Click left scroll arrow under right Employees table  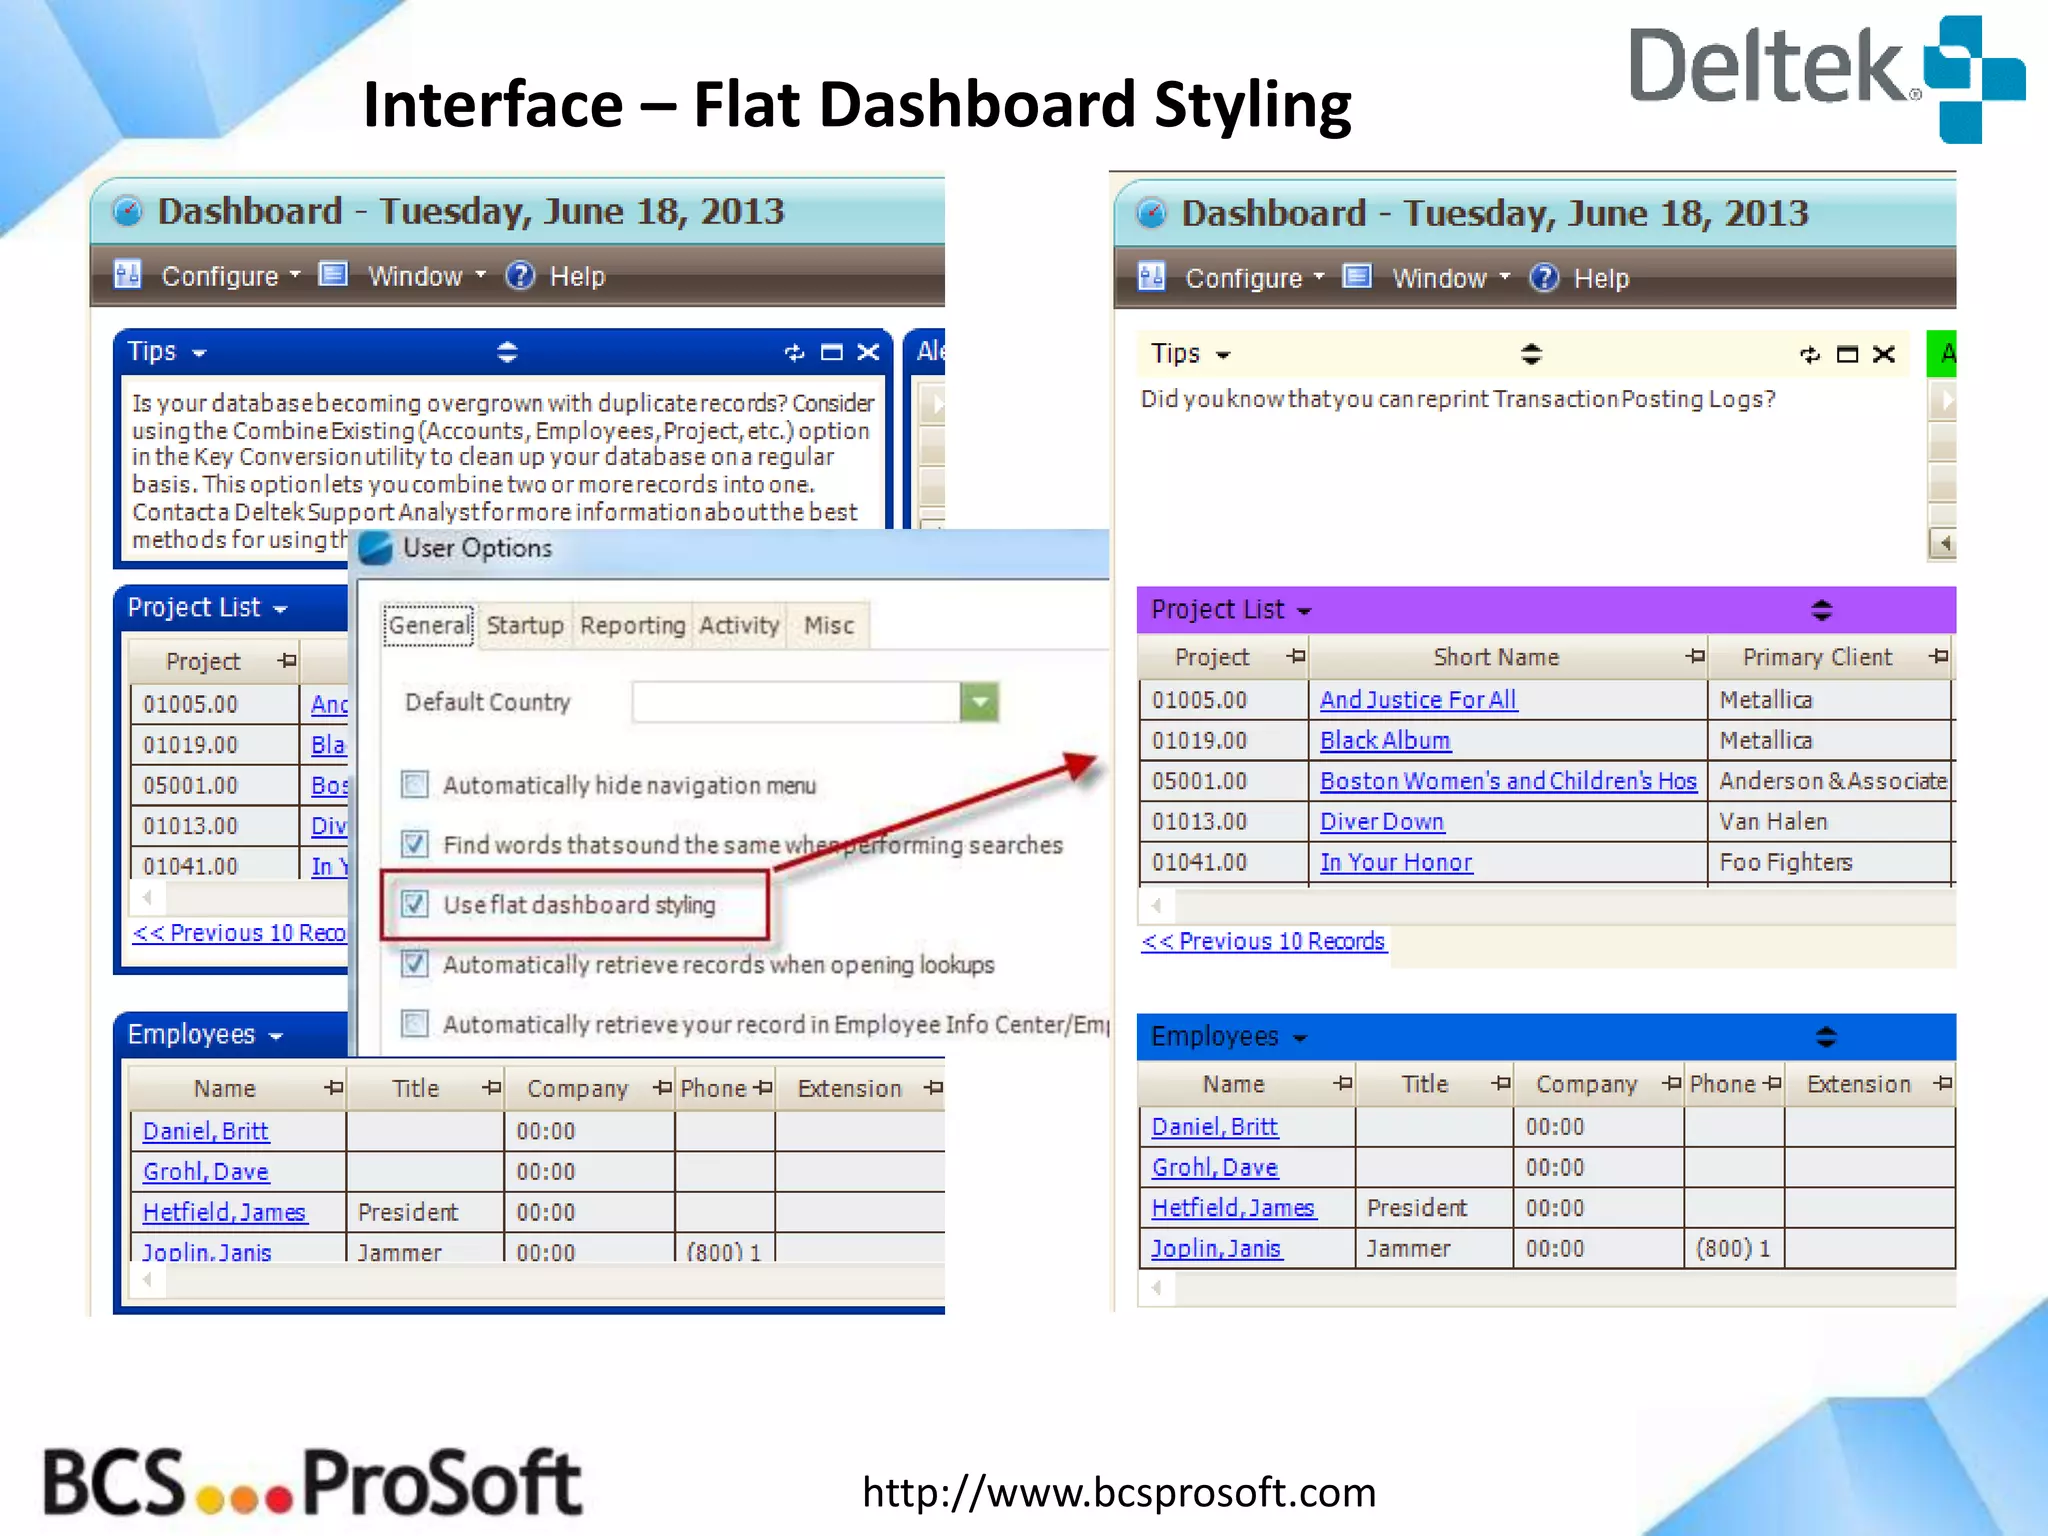click(1156, 1288)
